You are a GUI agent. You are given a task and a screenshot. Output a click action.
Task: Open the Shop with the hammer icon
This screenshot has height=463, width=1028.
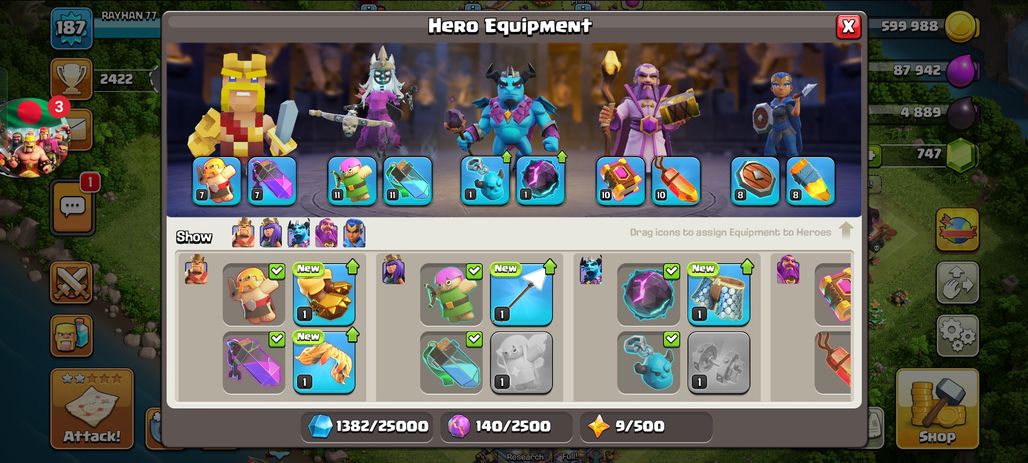pyautogui.click(x=937, y=409)
